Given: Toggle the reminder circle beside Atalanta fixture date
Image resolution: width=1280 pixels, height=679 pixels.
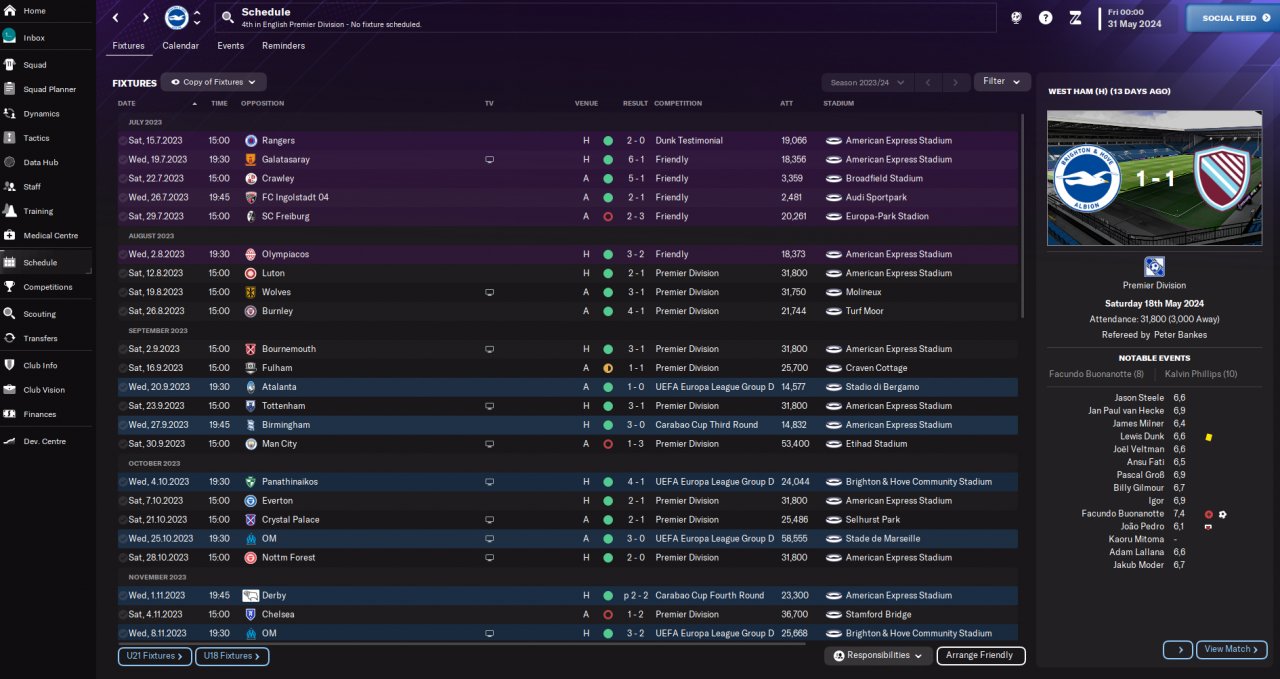Looking at the screenshot, I should 123,387.
